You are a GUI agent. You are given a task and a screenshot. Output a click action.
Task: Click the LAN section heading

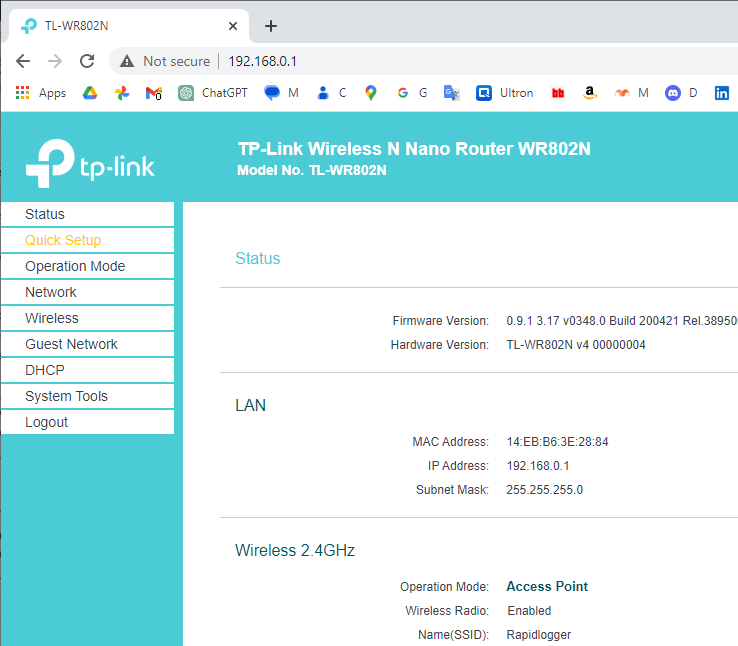tap(250, 406)
